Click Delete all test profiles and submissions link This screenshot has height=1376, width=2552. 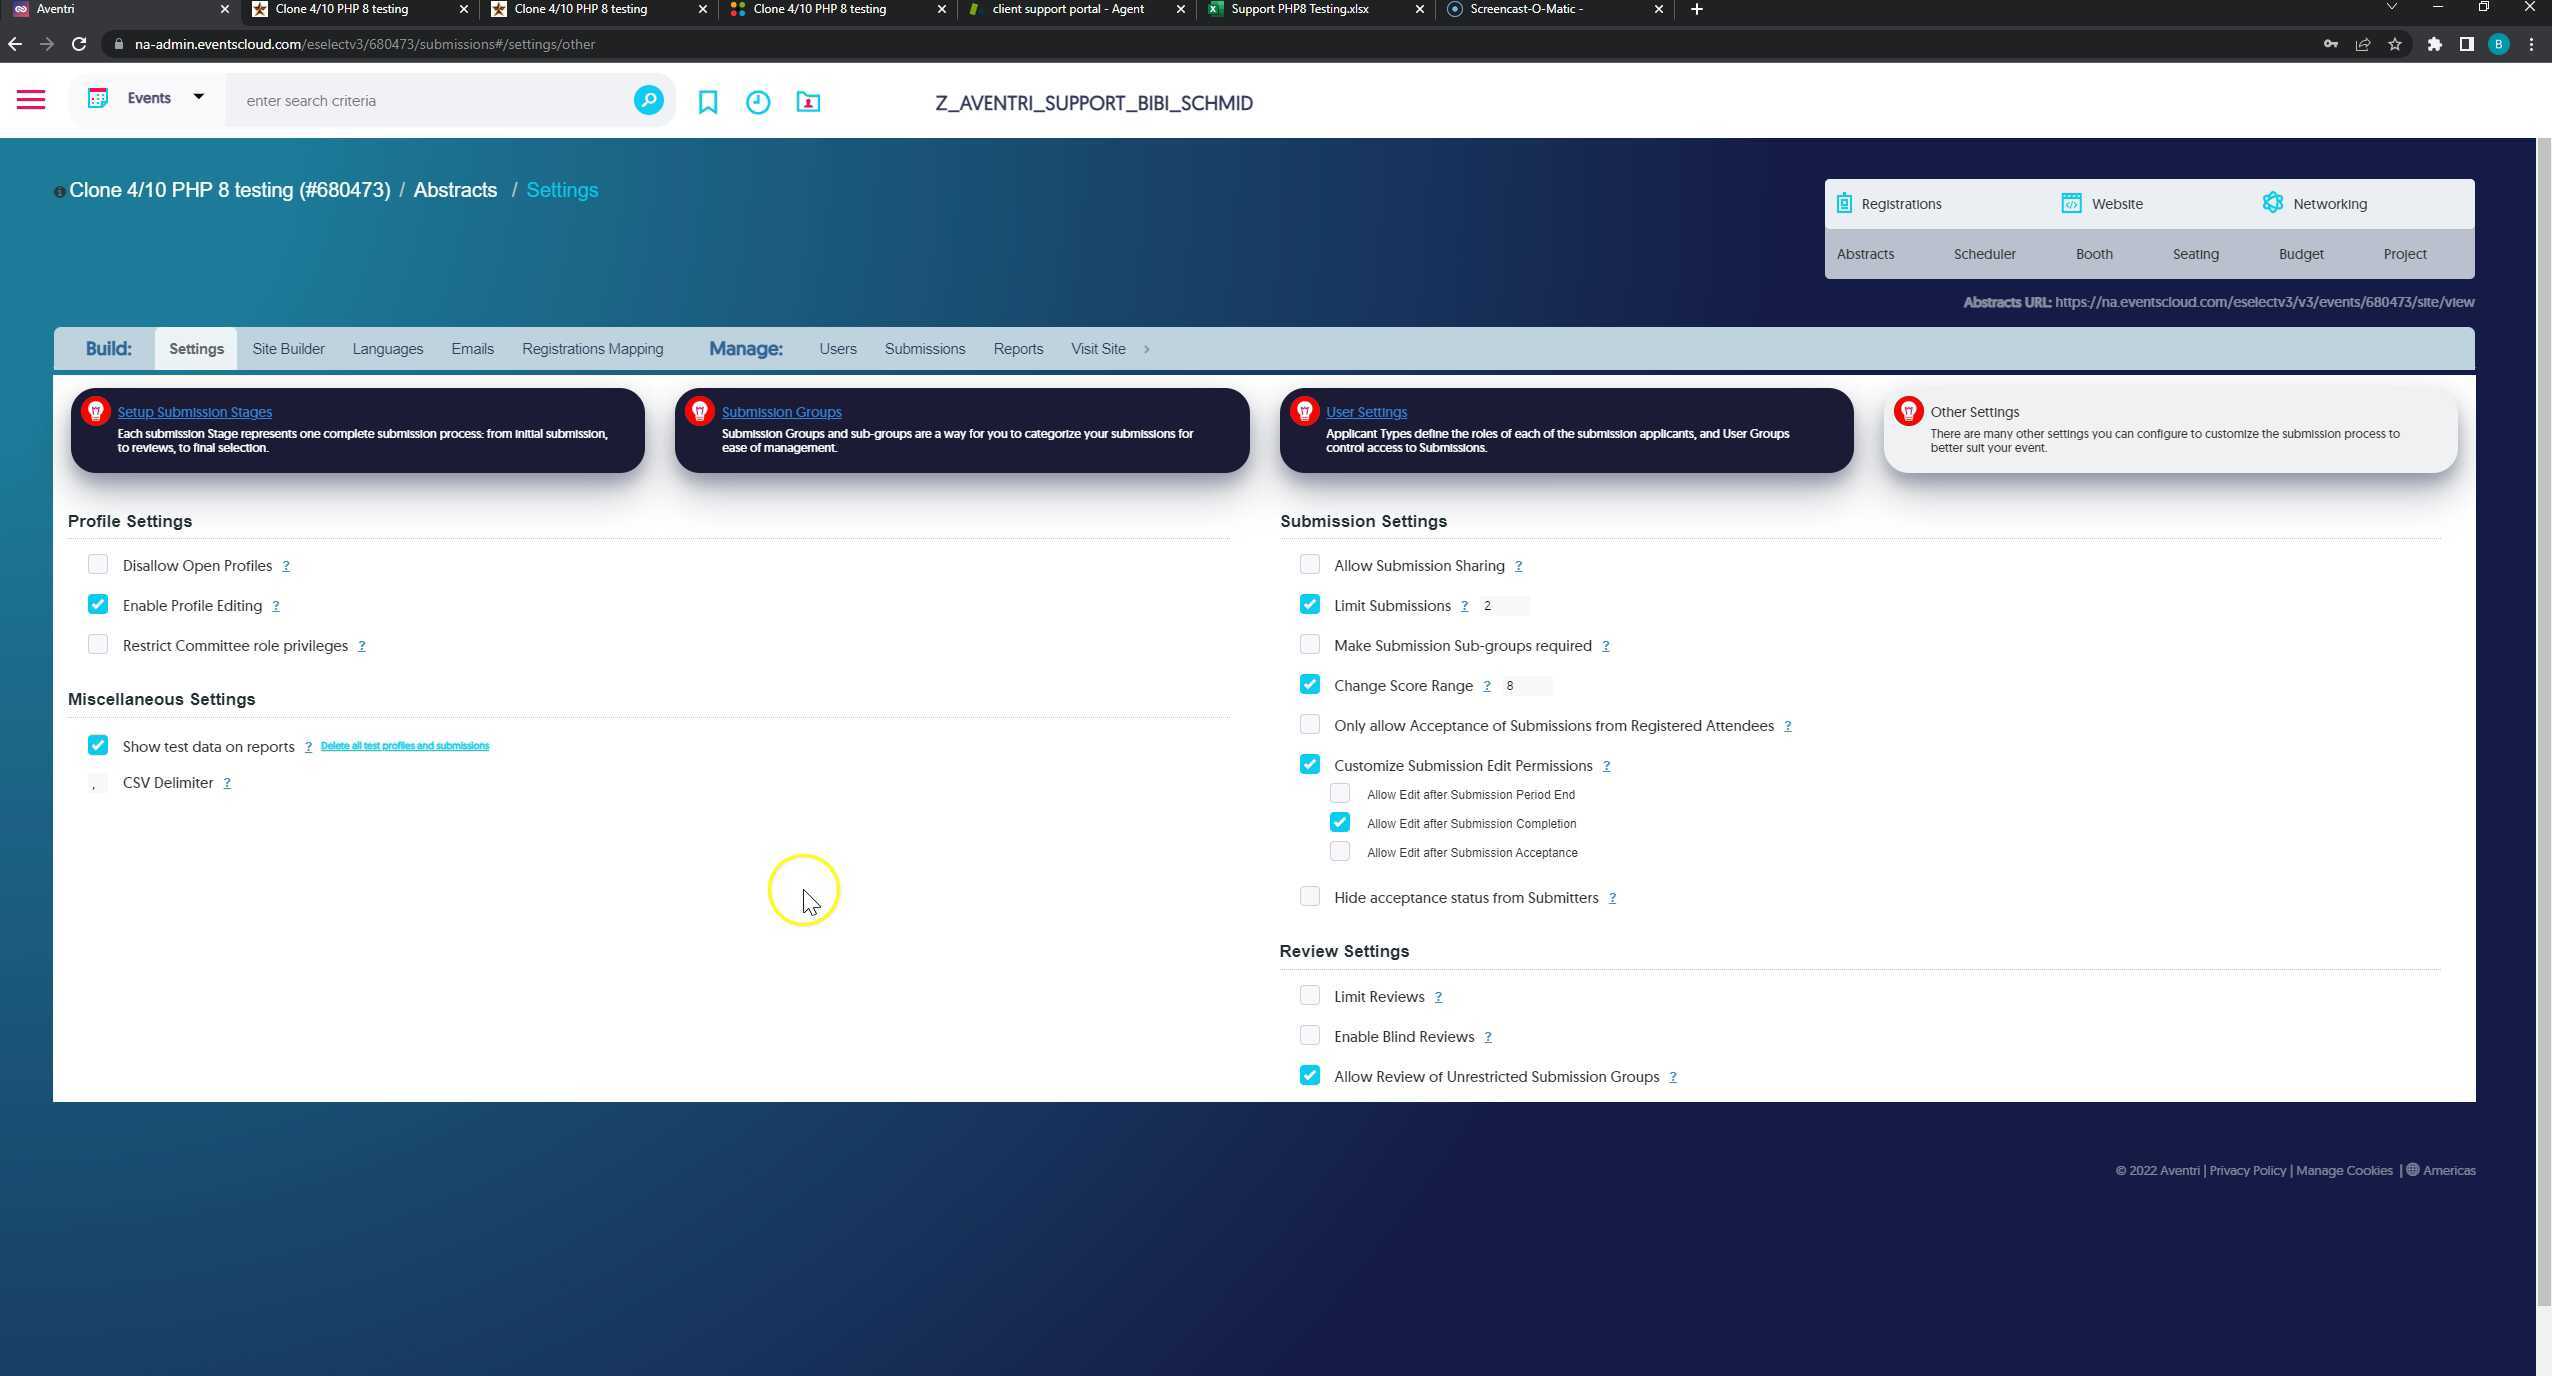click(x=404, y=746)
